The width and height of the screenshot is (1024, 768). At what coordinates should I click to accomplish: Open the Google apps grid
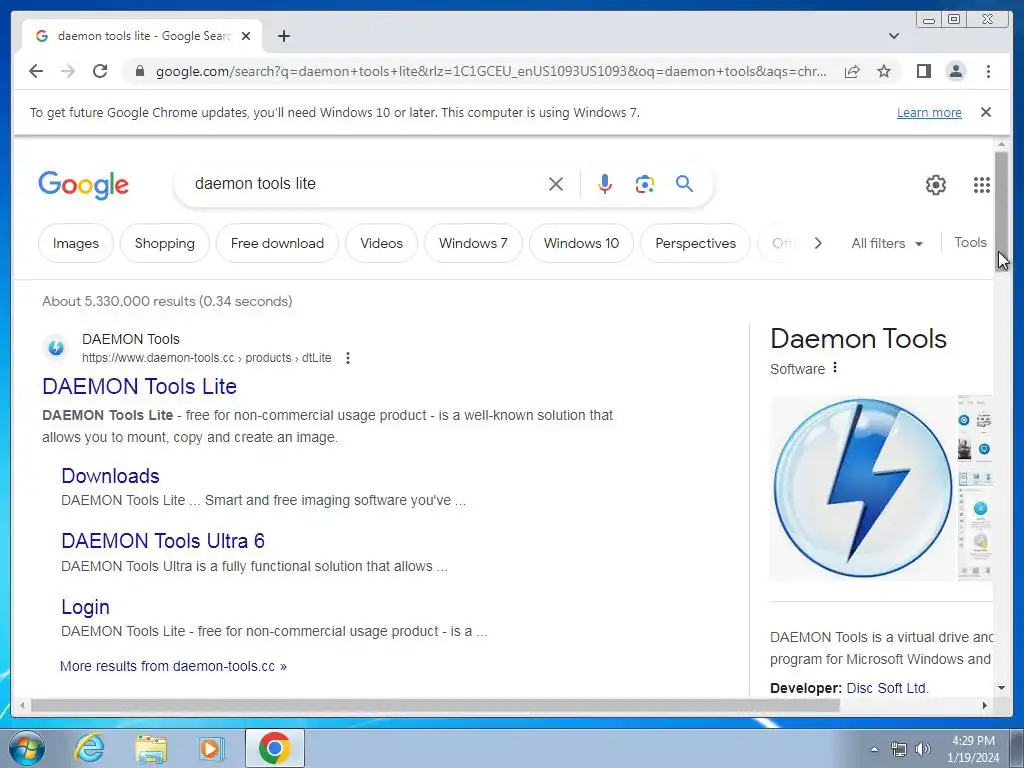coord(982,185)
